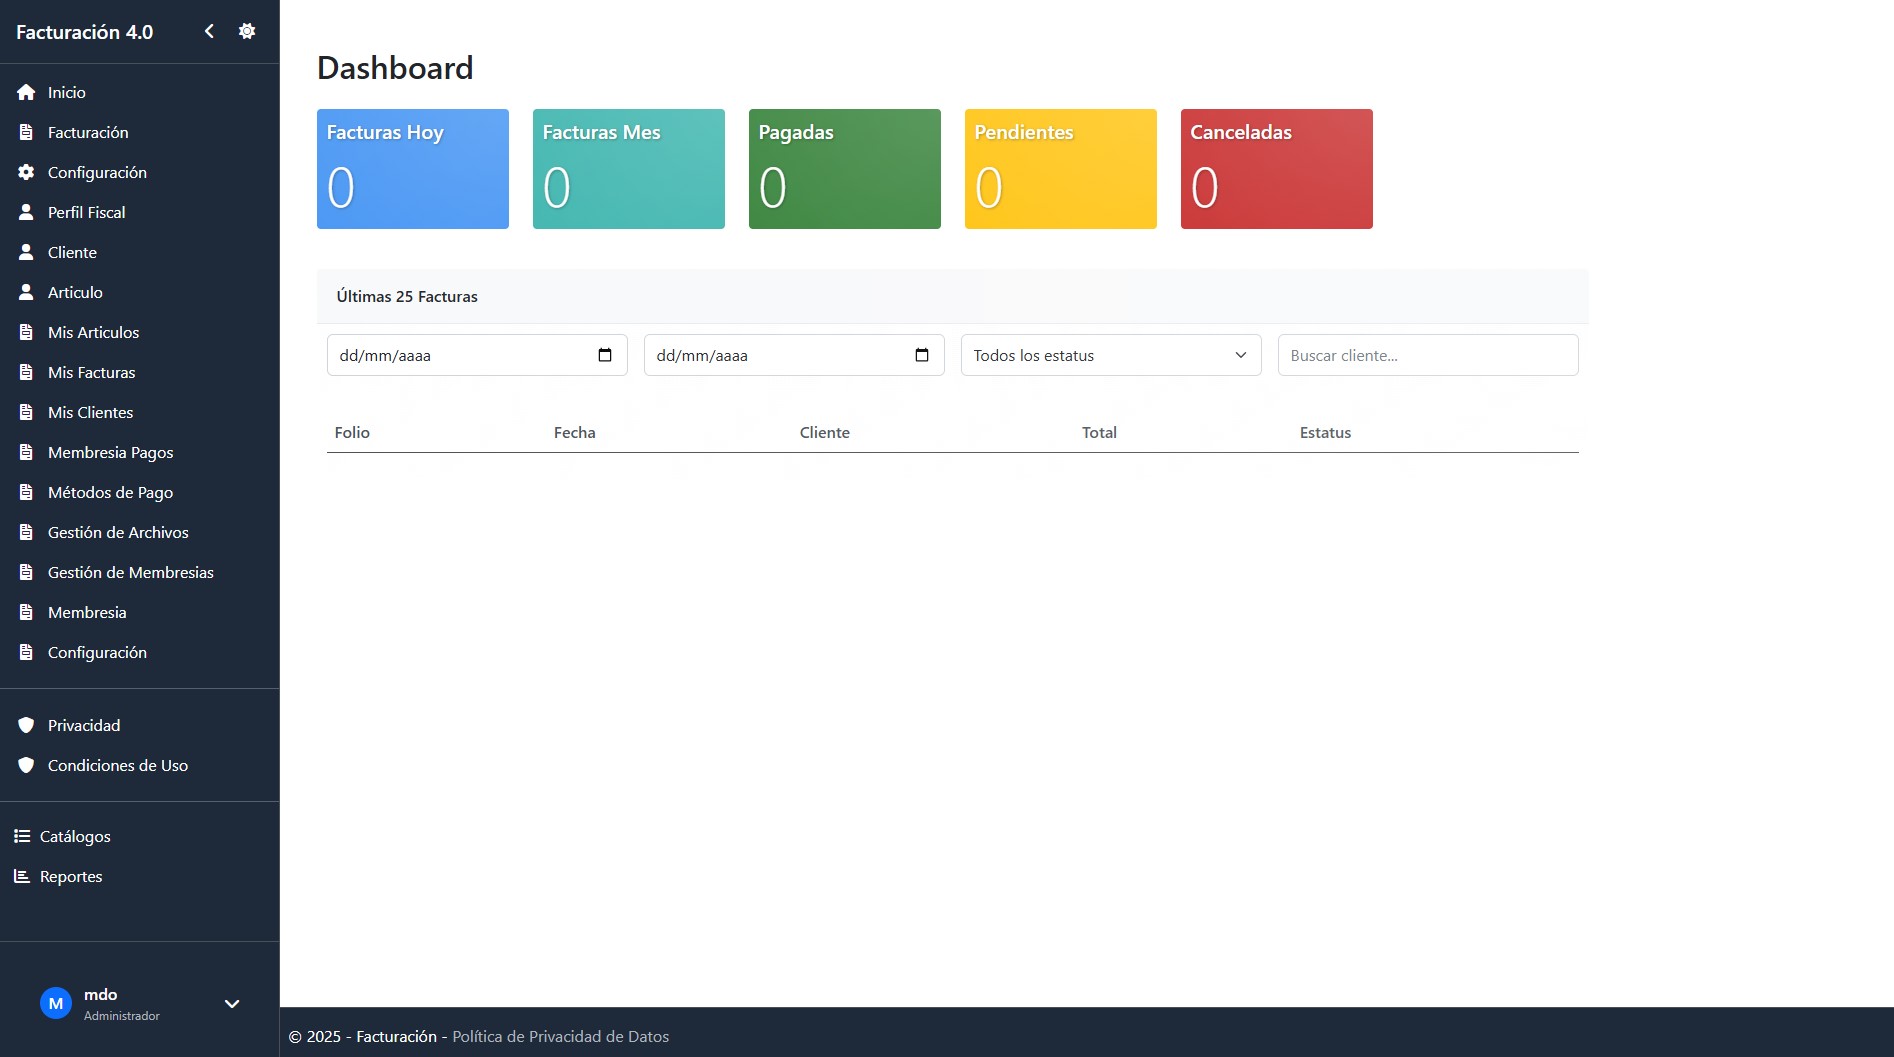
Task: Expand the Todos los estatus dropdown
Action: pos(1109,354)
